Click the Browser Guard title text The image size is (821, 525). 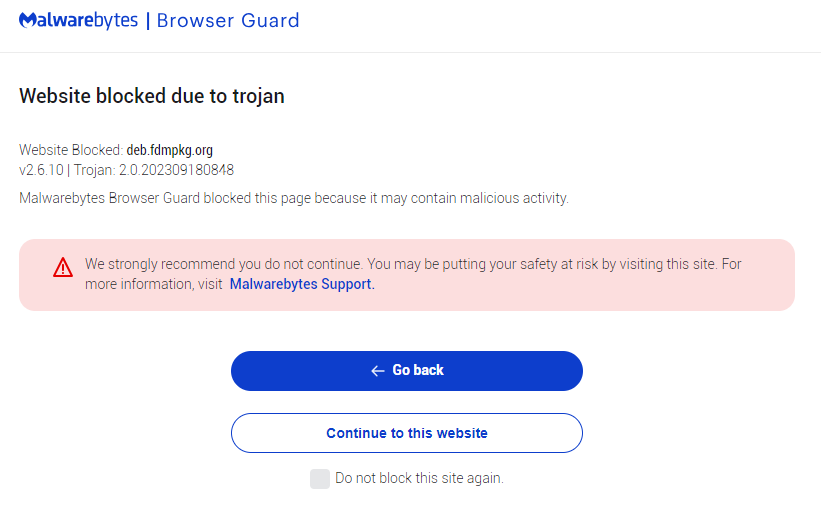pos(228,20)
